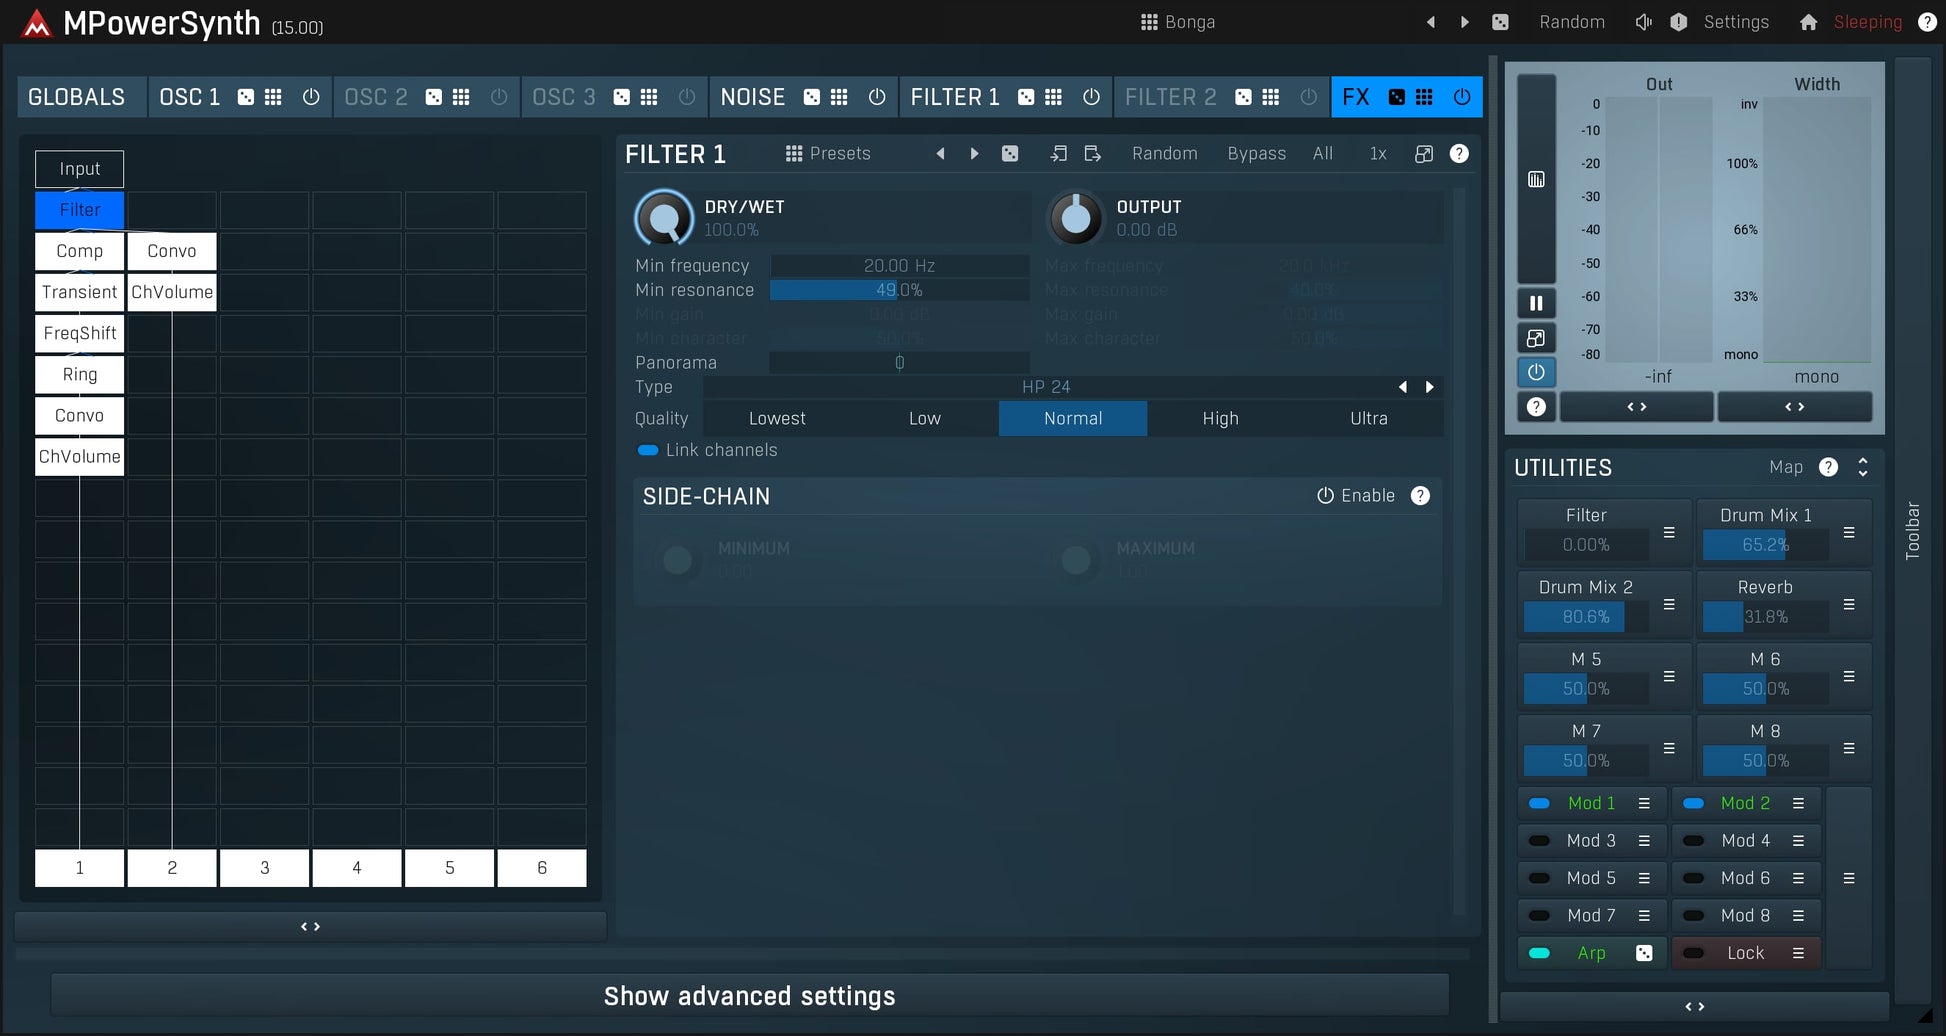This screenshot has height=1036, width=1946.
Task: Expand the chevron below the signal chain grid
Action: pos(310,925)
